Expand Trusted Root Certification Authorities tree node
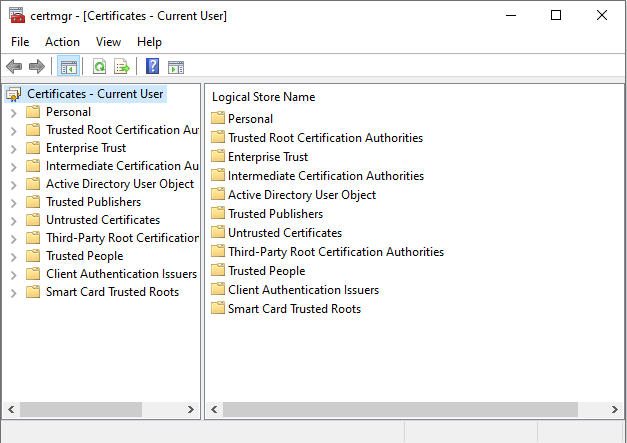The width and height of the screenshot is (627, 443). click(x=14, y=131)
